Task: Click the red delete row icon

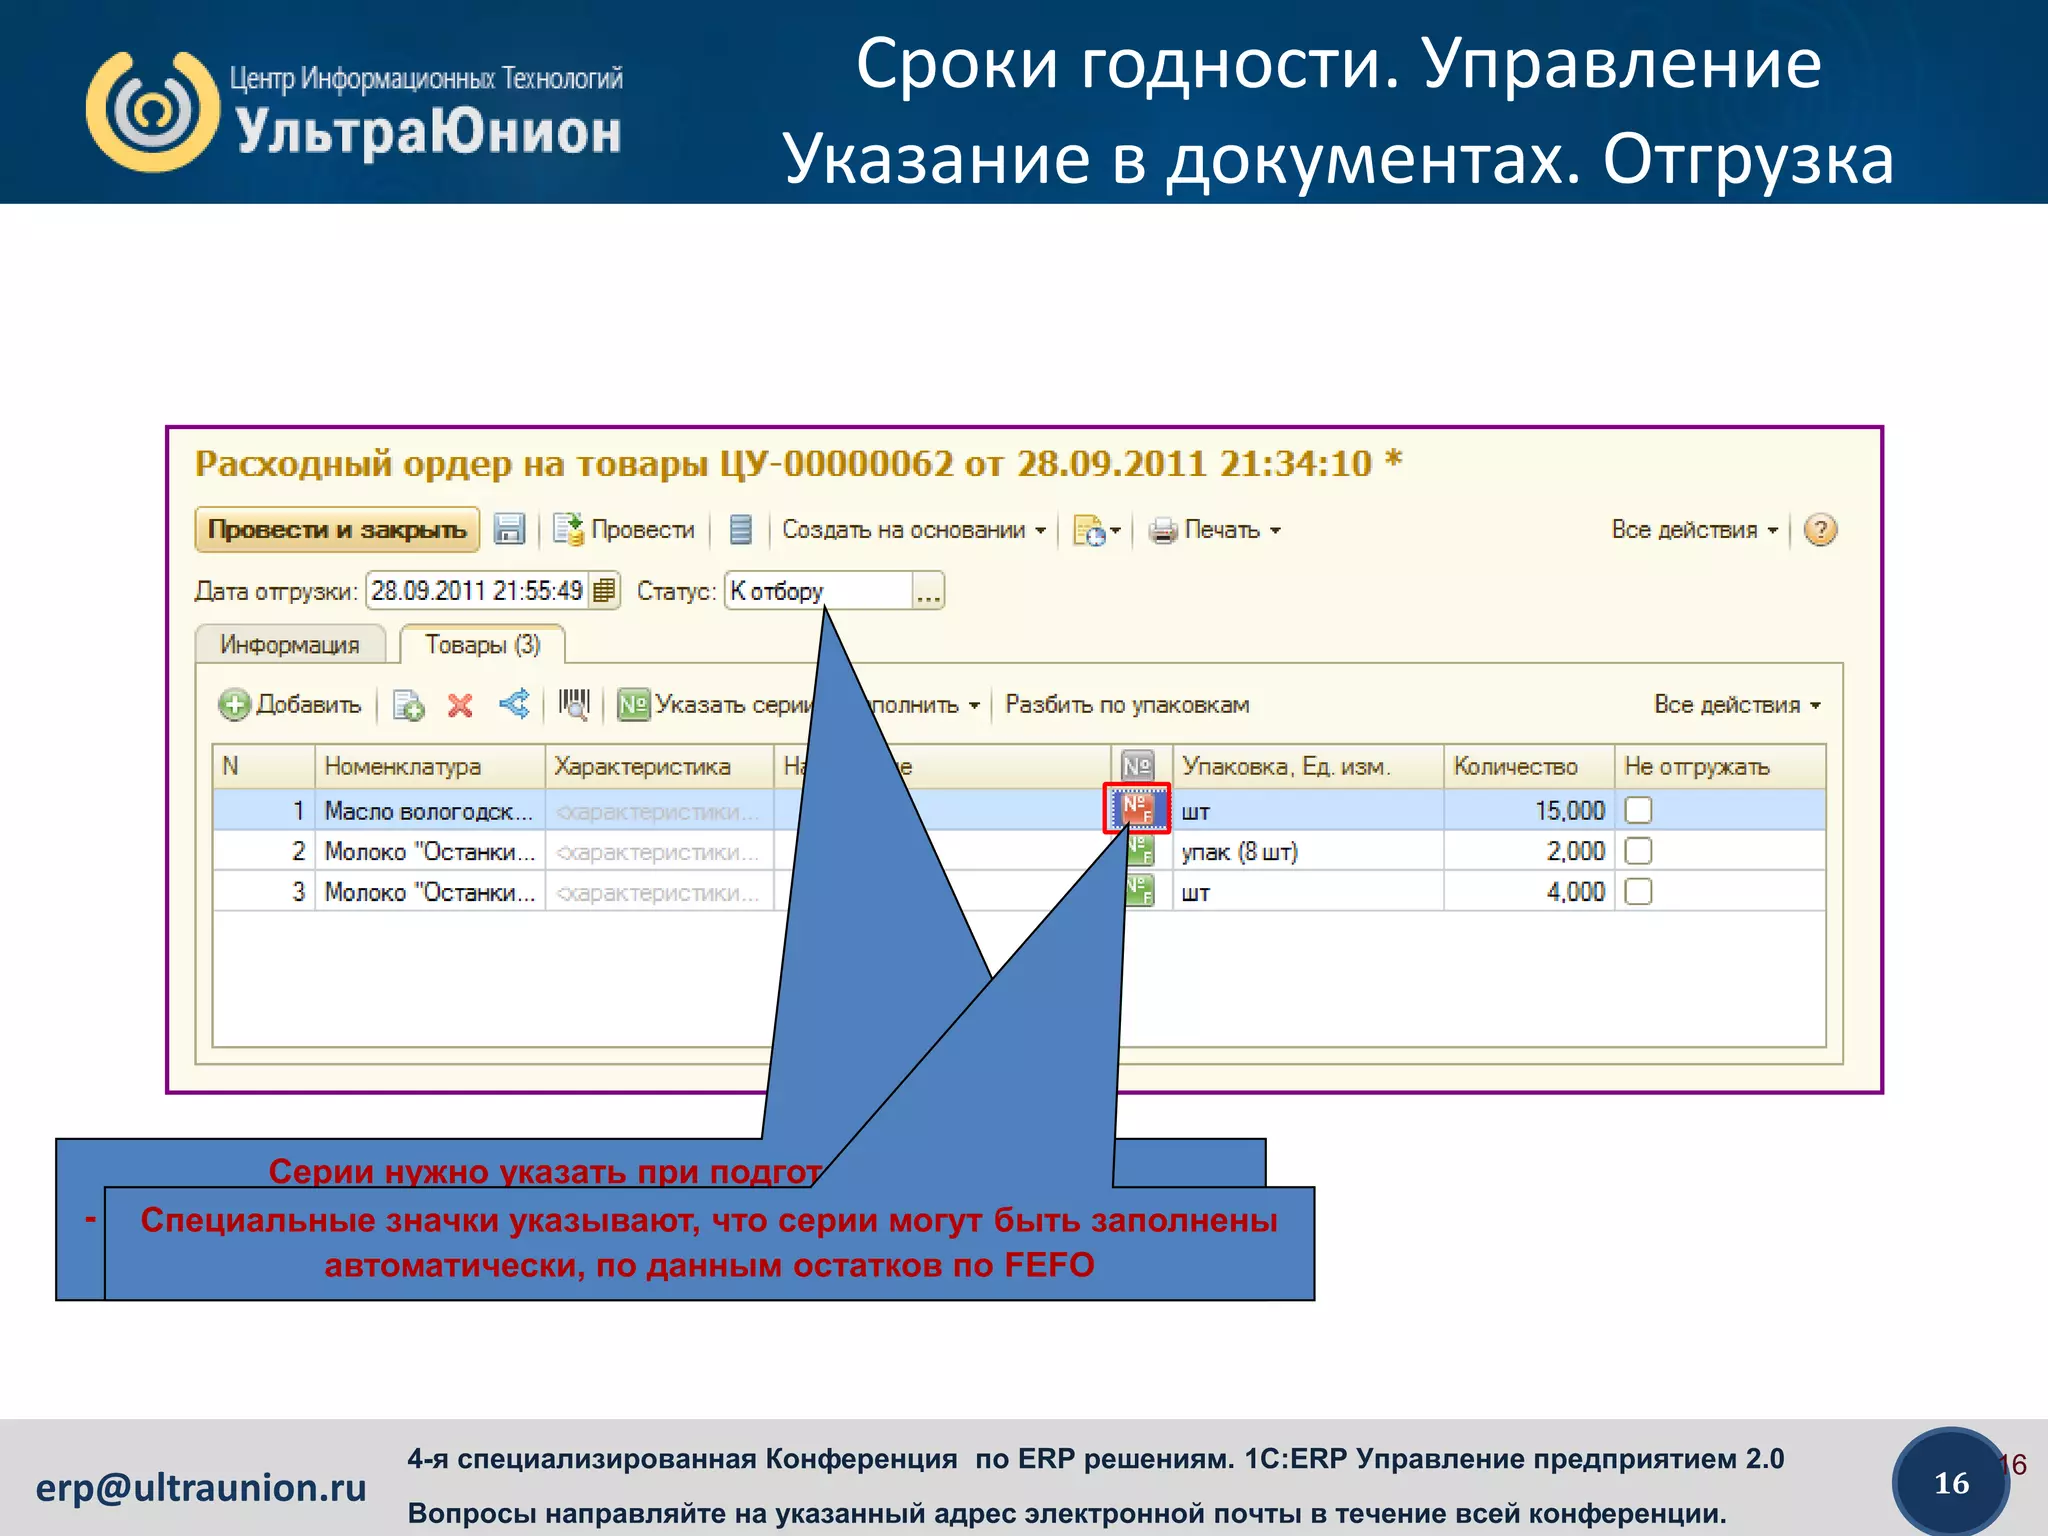Action: pos(460,705)
